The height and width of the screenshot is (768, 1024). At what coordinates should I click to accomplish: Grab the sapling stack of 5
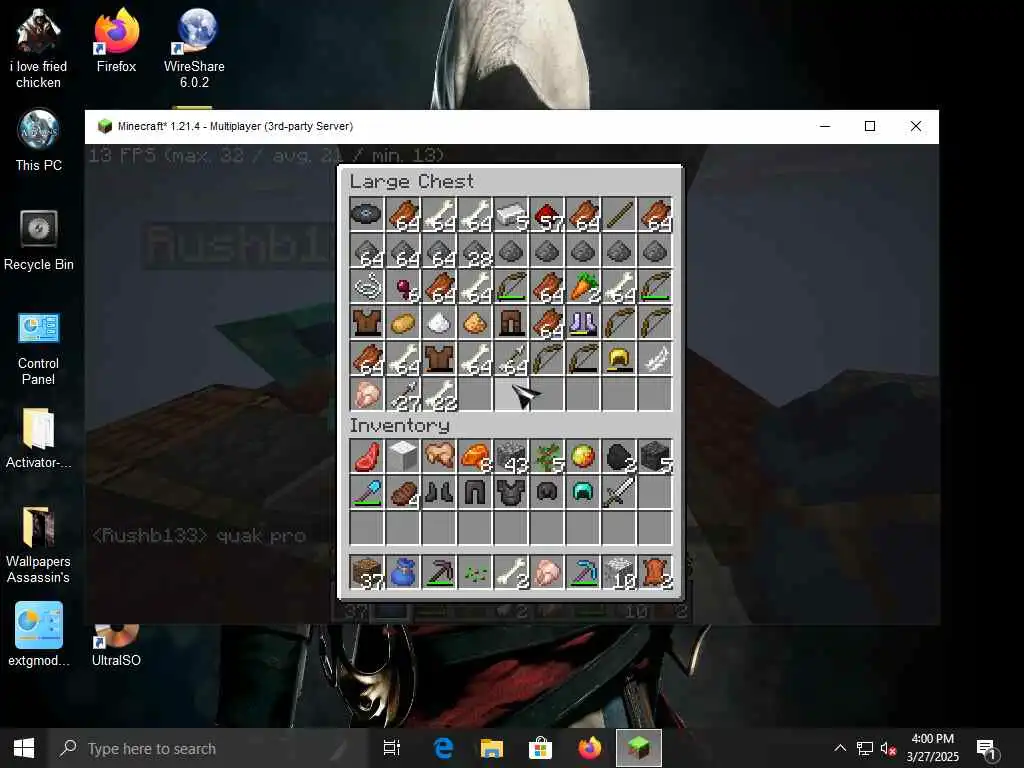point(547,456)
